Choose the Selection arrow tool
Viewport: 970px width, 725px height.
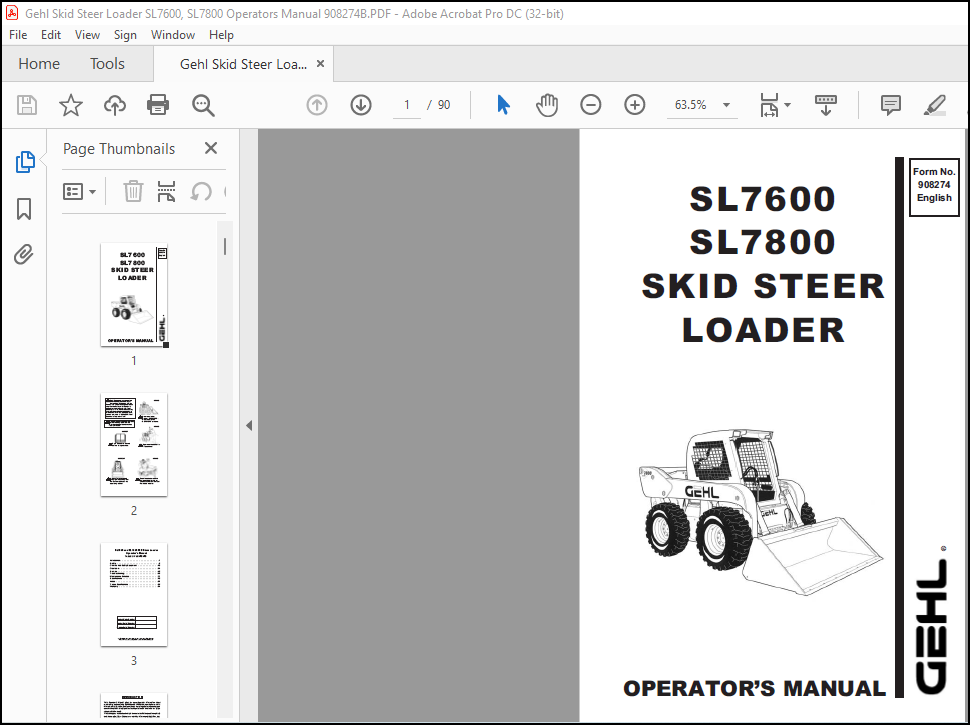(504, 105)
